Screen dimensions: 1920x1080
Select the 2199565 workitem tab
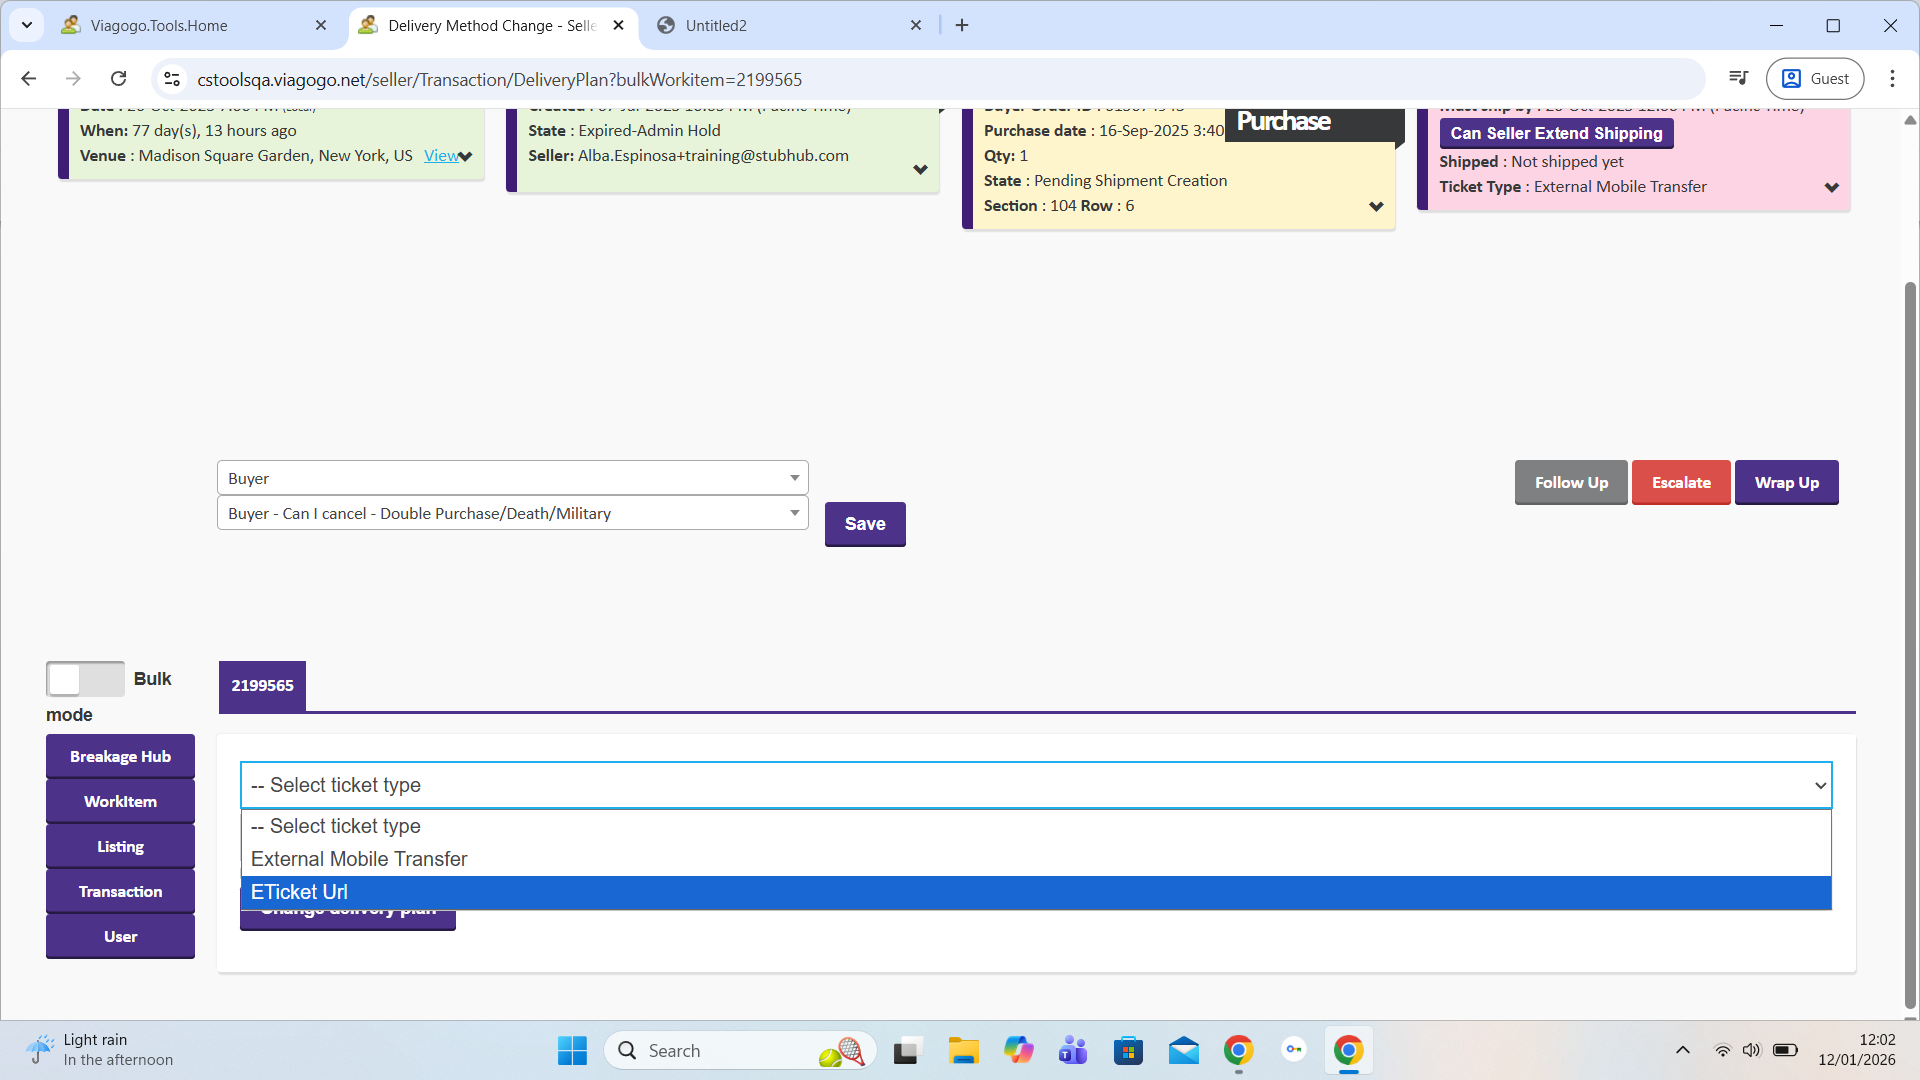tap(262, 686)
